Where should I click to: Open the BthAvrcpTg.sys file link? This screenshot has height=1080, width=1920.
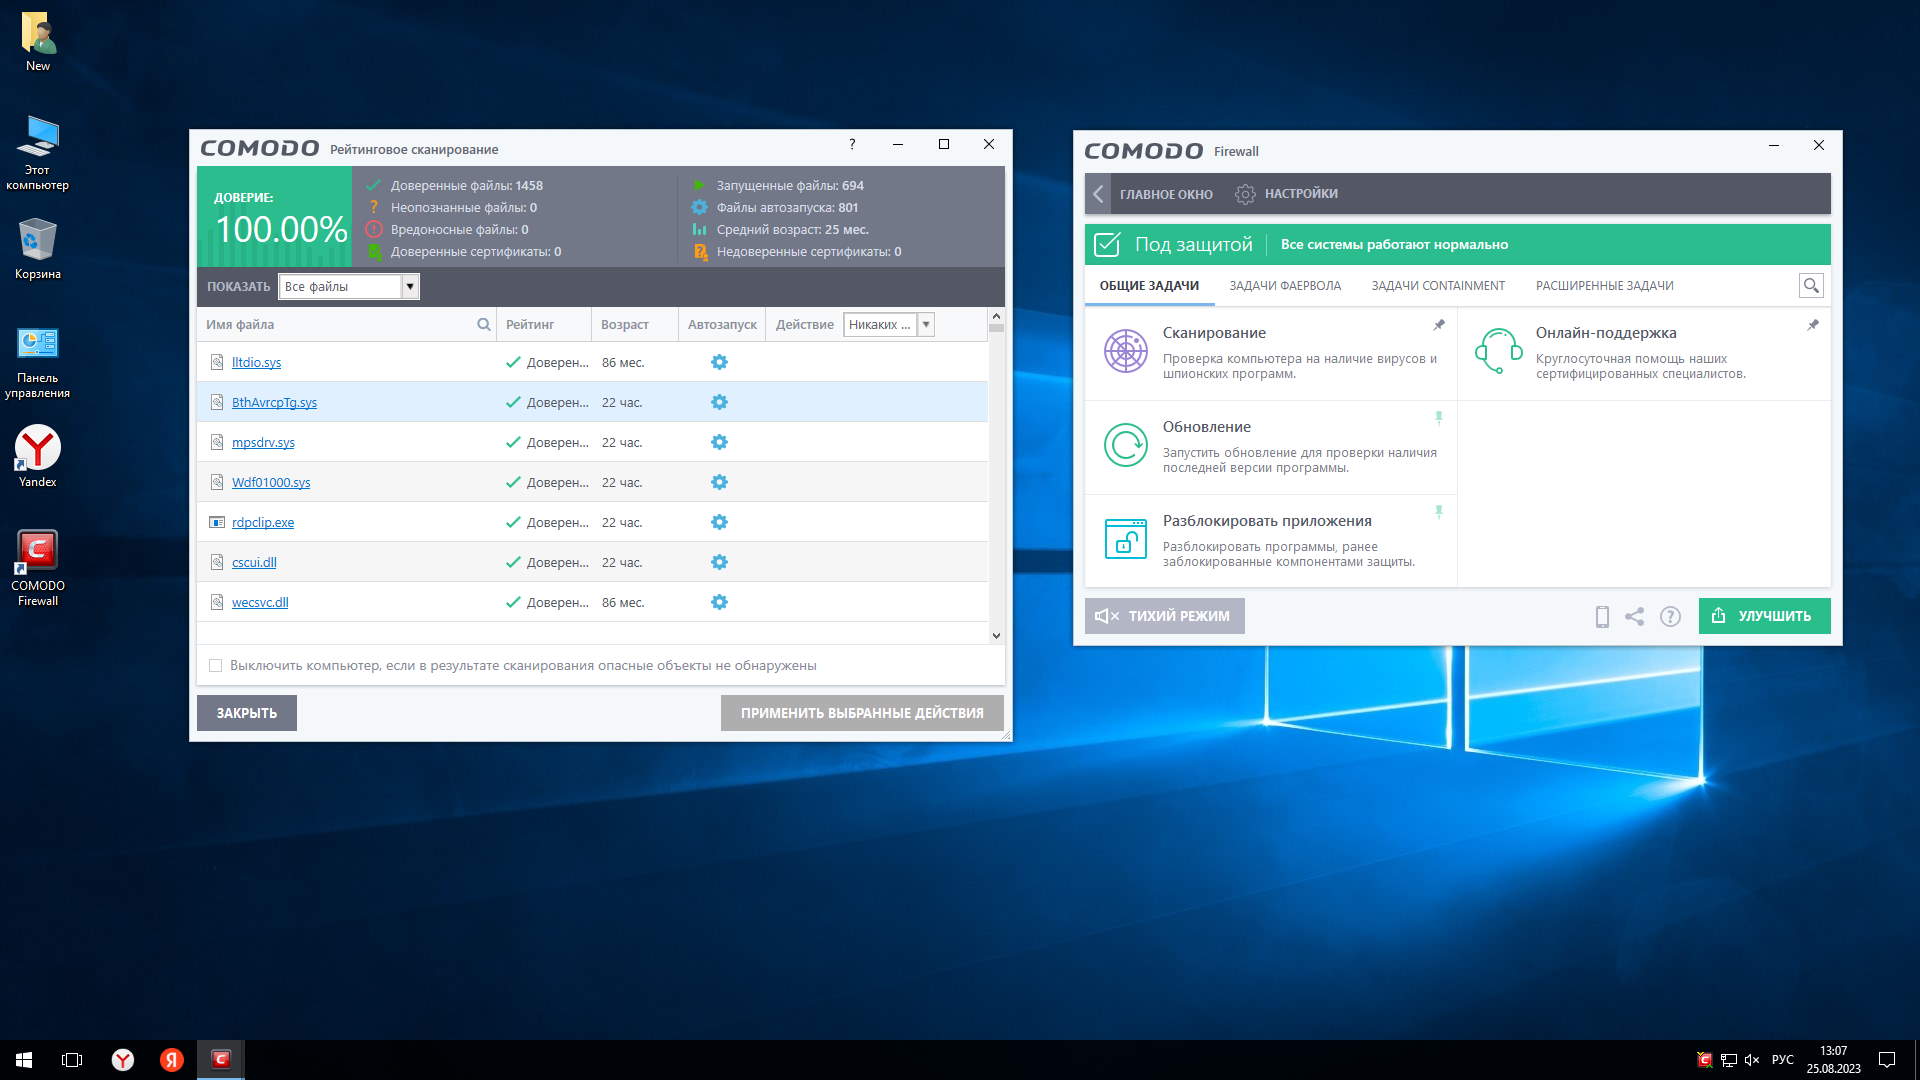tap(274, 402)
